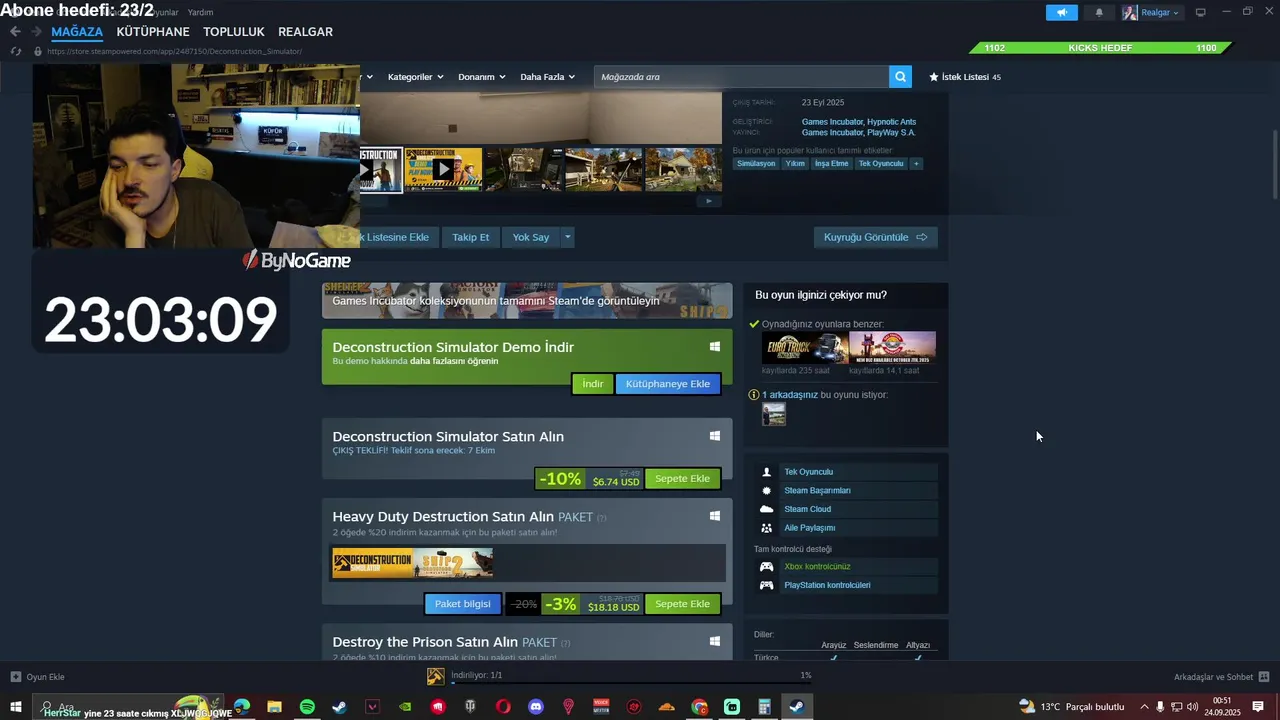Go back using the Steam back arrow
Screen dimensions: 1280x720
pos(15,32)
